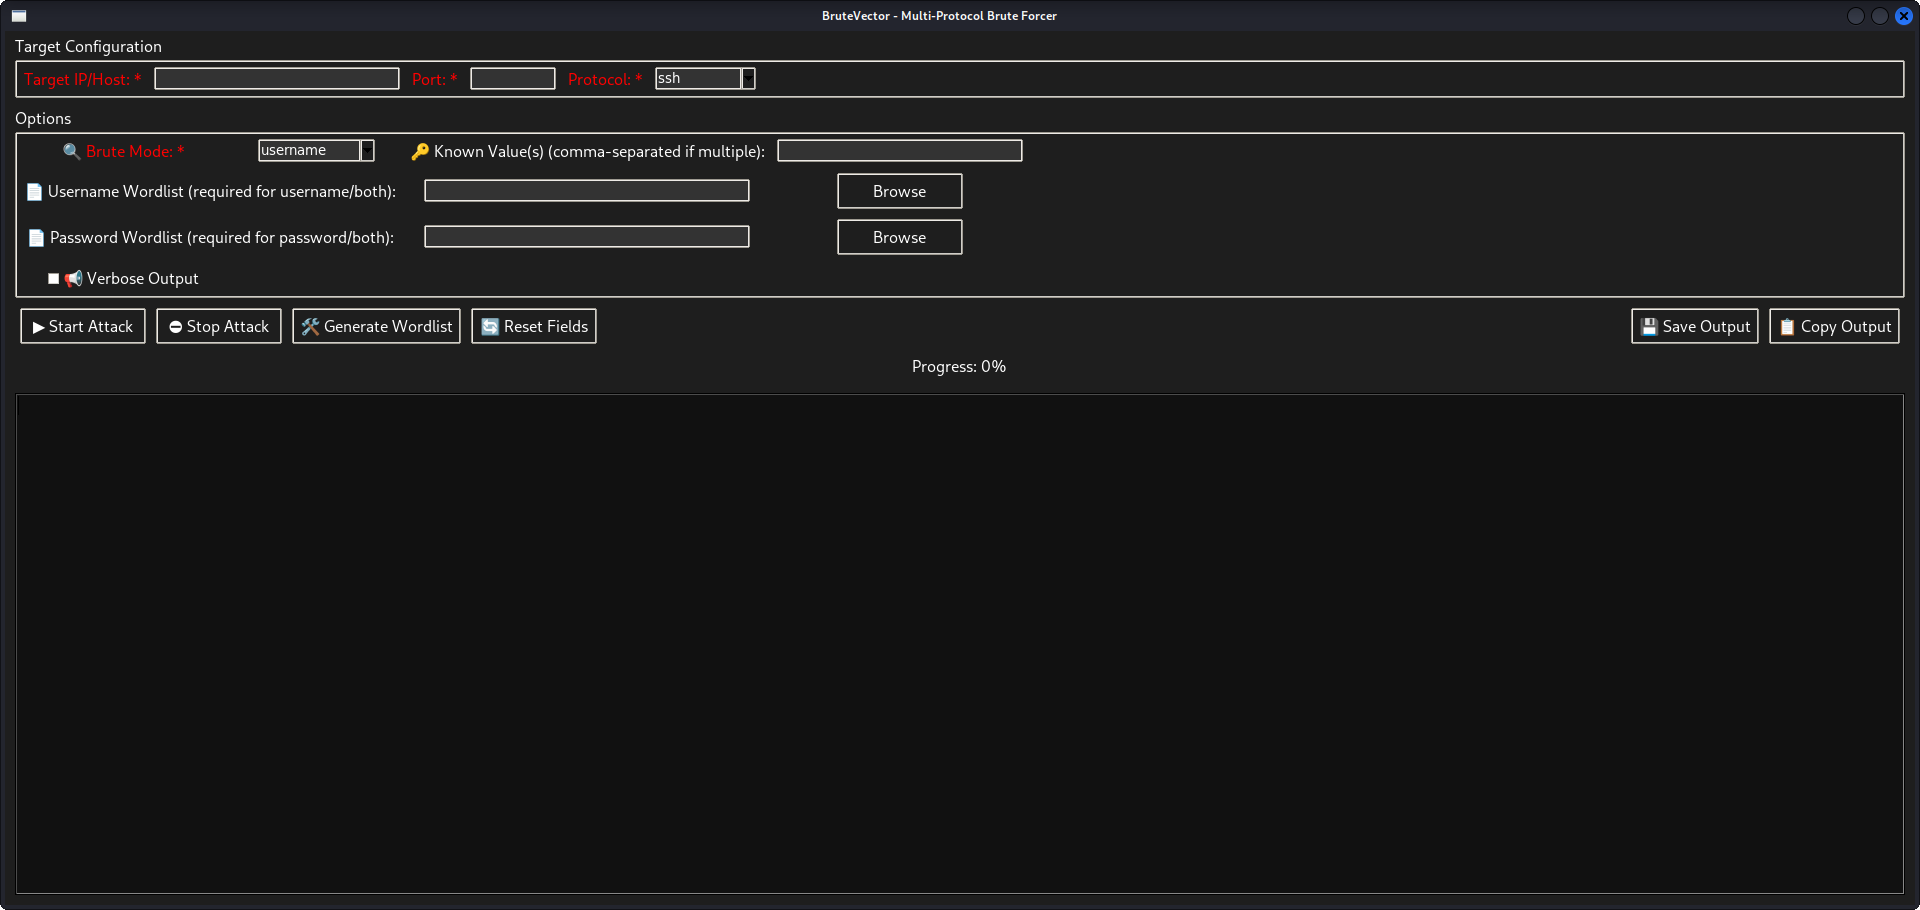The width and height of the screenshot is (1920, 910).
Task: Click the Progress 0% indicator
Action: (958, 366)
